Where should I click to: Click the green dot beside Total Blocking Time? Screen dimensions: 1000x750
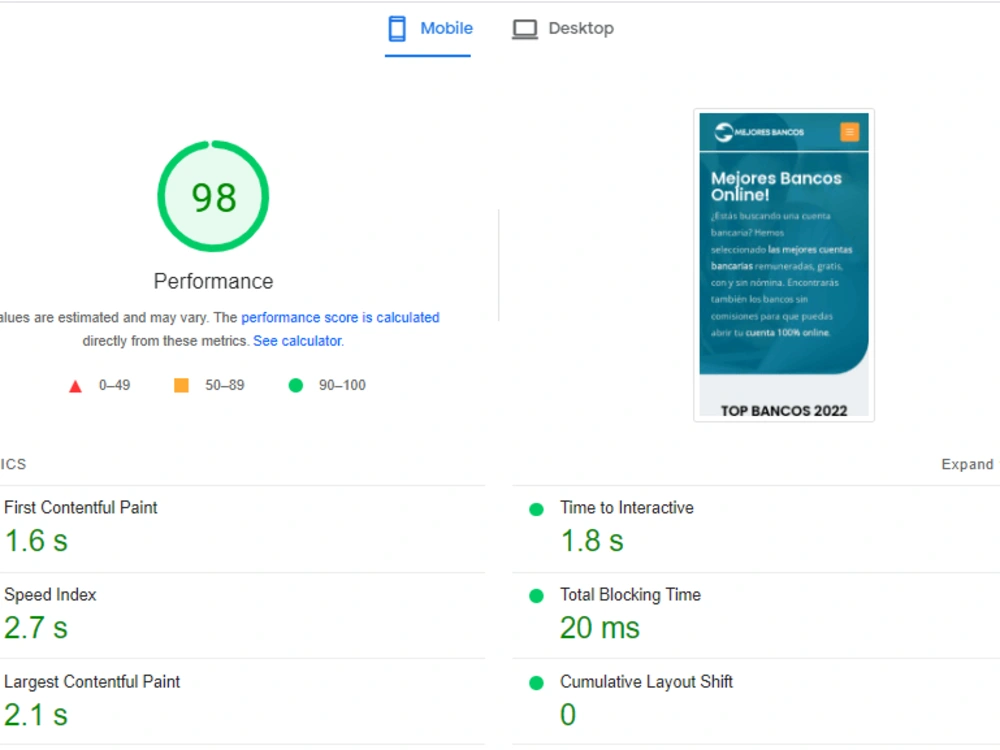coord(536,596)
